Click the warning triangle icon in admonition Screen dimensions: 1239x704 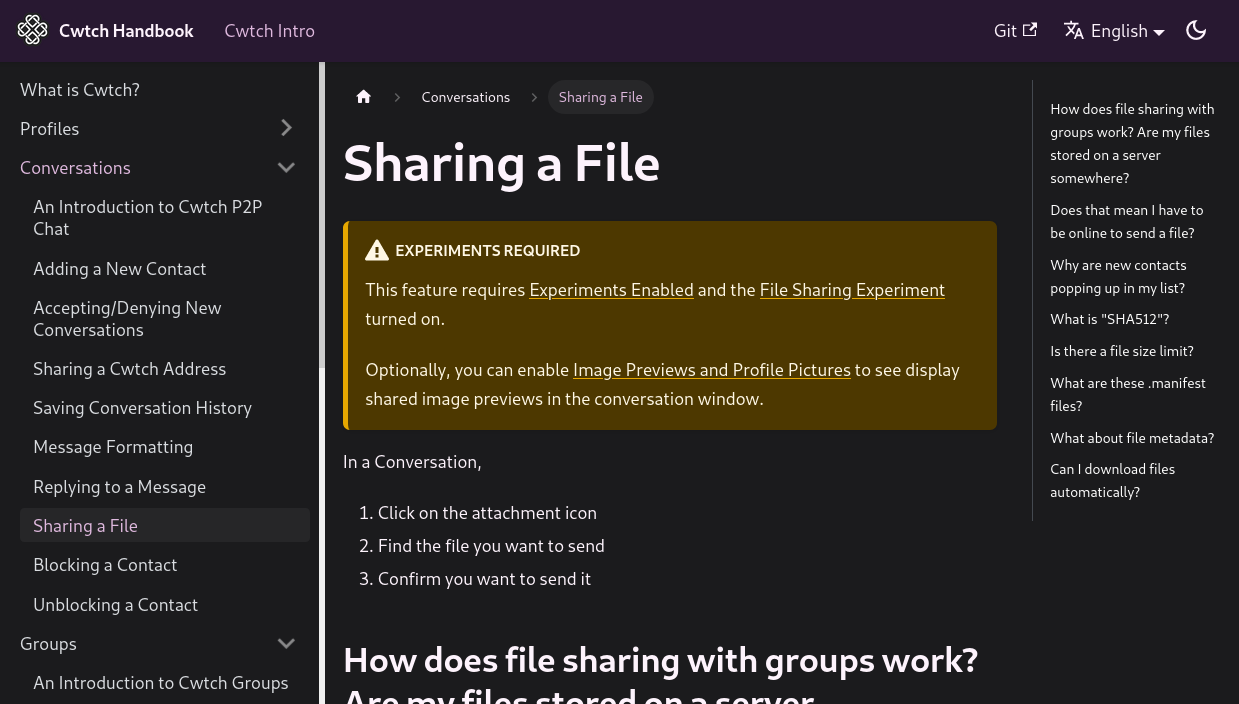(x=377, y=251)
